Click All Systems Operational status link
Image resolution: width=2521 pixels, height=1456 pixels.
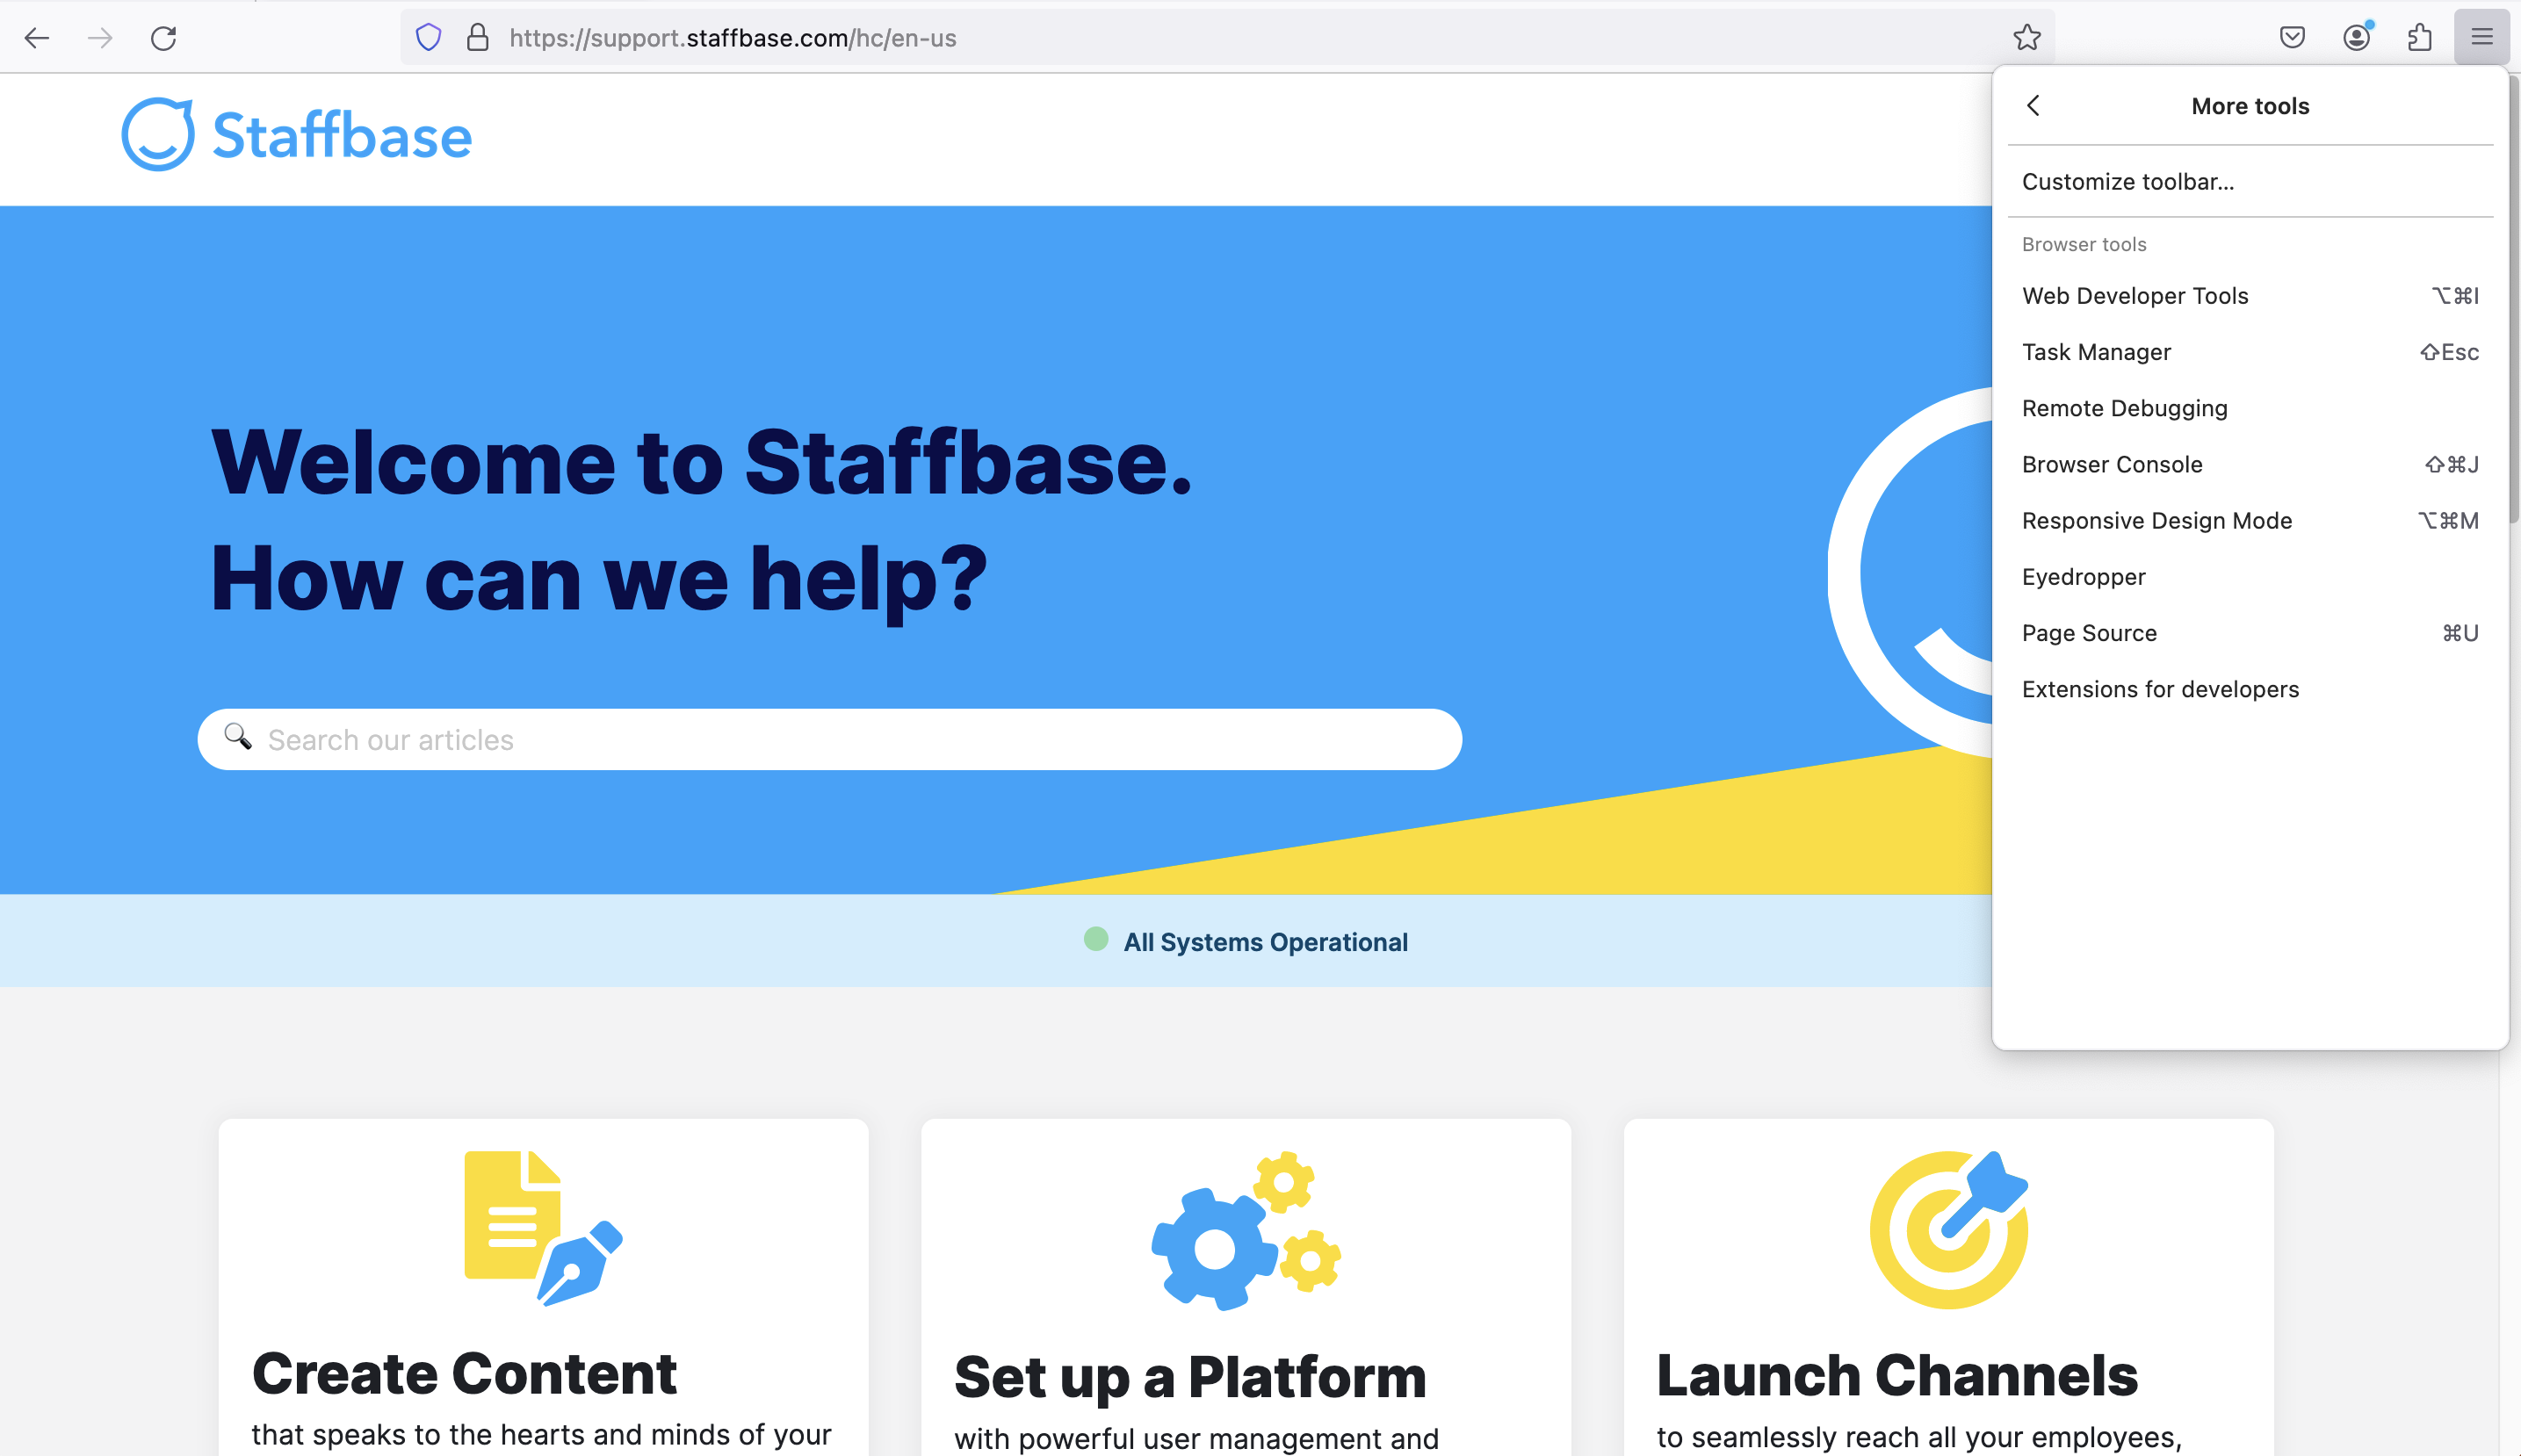point(1265,942)
